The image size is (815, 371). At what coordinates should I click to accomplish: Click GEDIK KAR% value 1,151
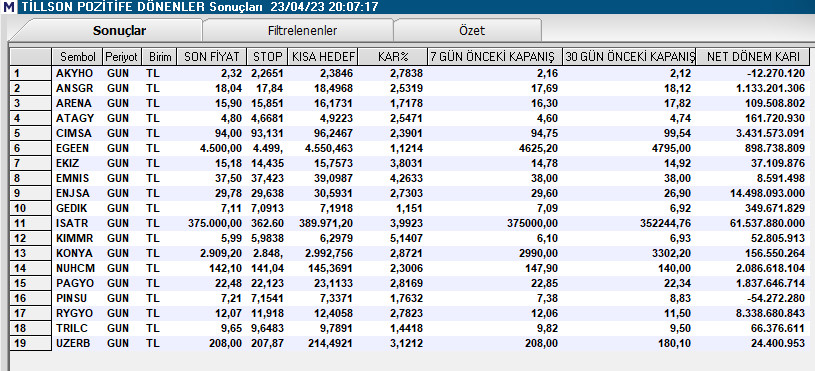(409, 208)
